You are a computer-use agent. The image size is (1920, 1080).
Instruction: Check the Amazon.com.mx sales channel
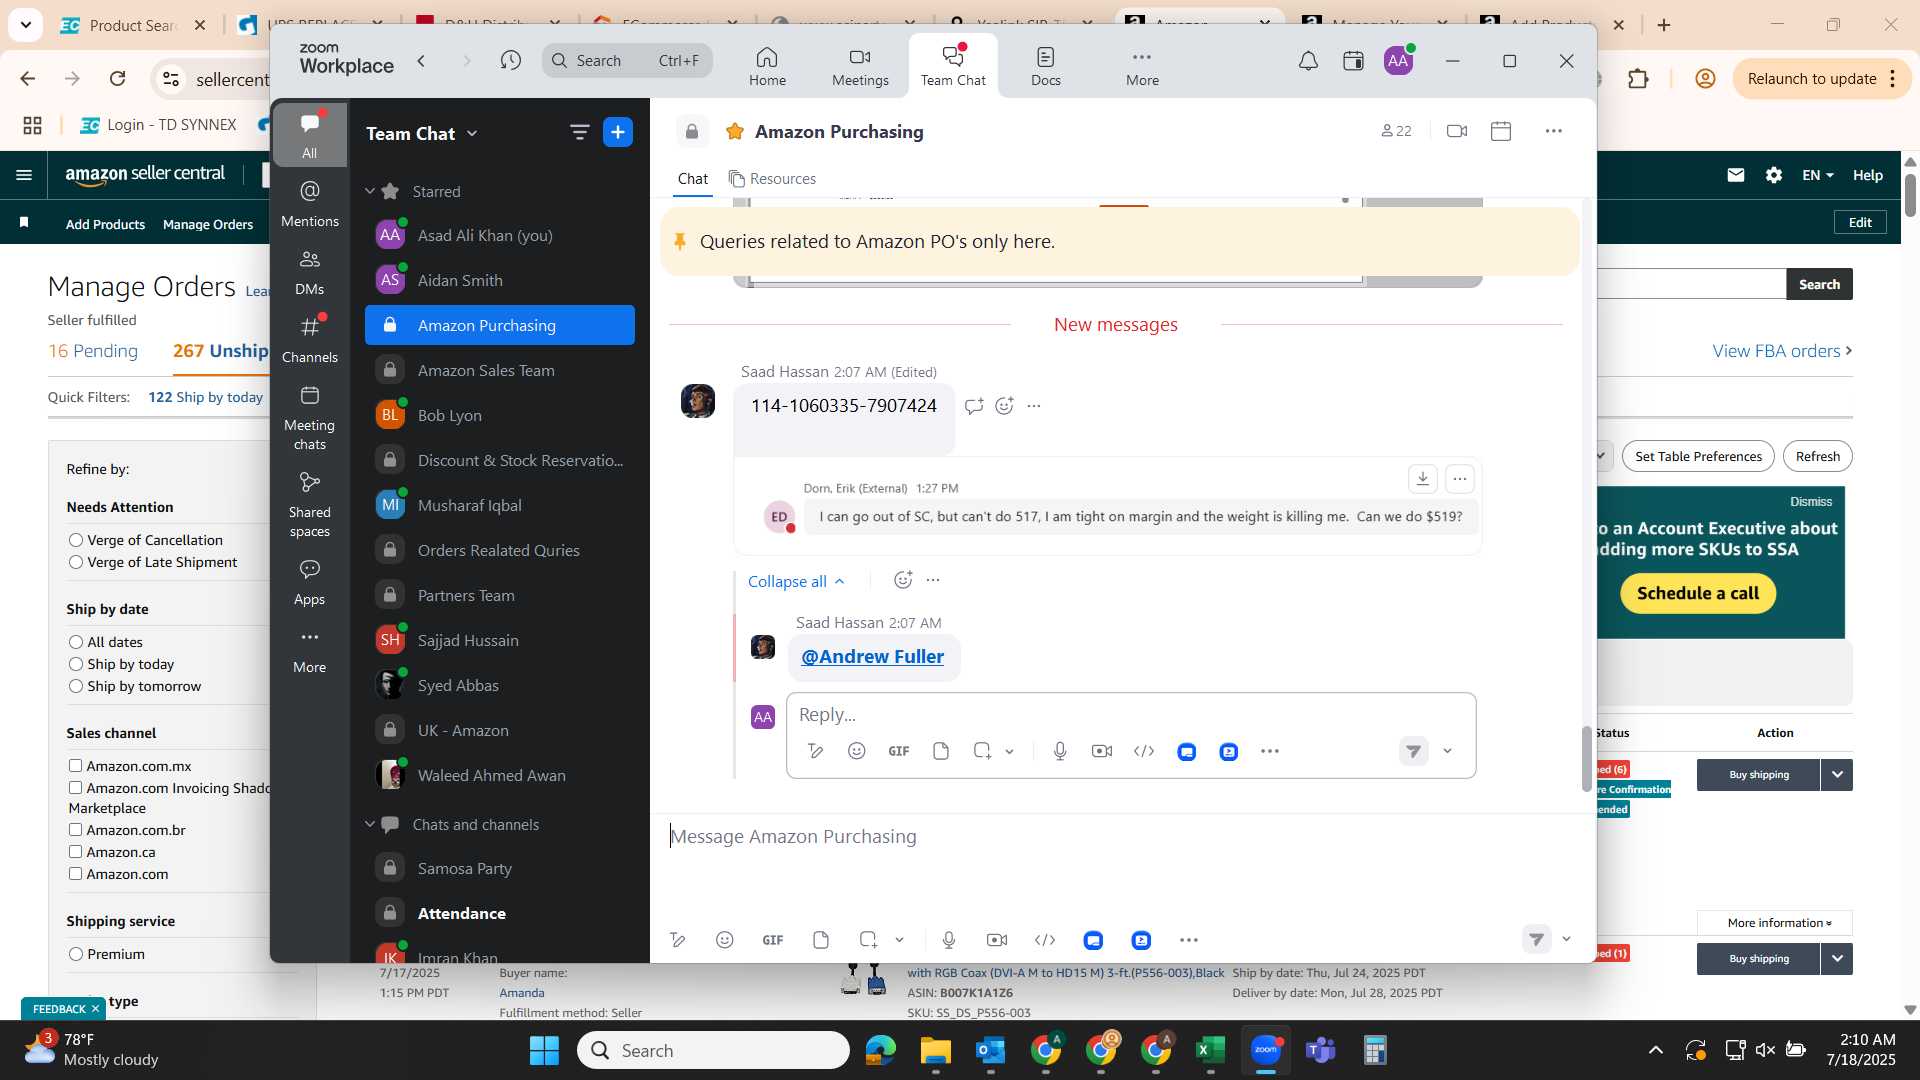pyautogui.click(x=75, y=766)
